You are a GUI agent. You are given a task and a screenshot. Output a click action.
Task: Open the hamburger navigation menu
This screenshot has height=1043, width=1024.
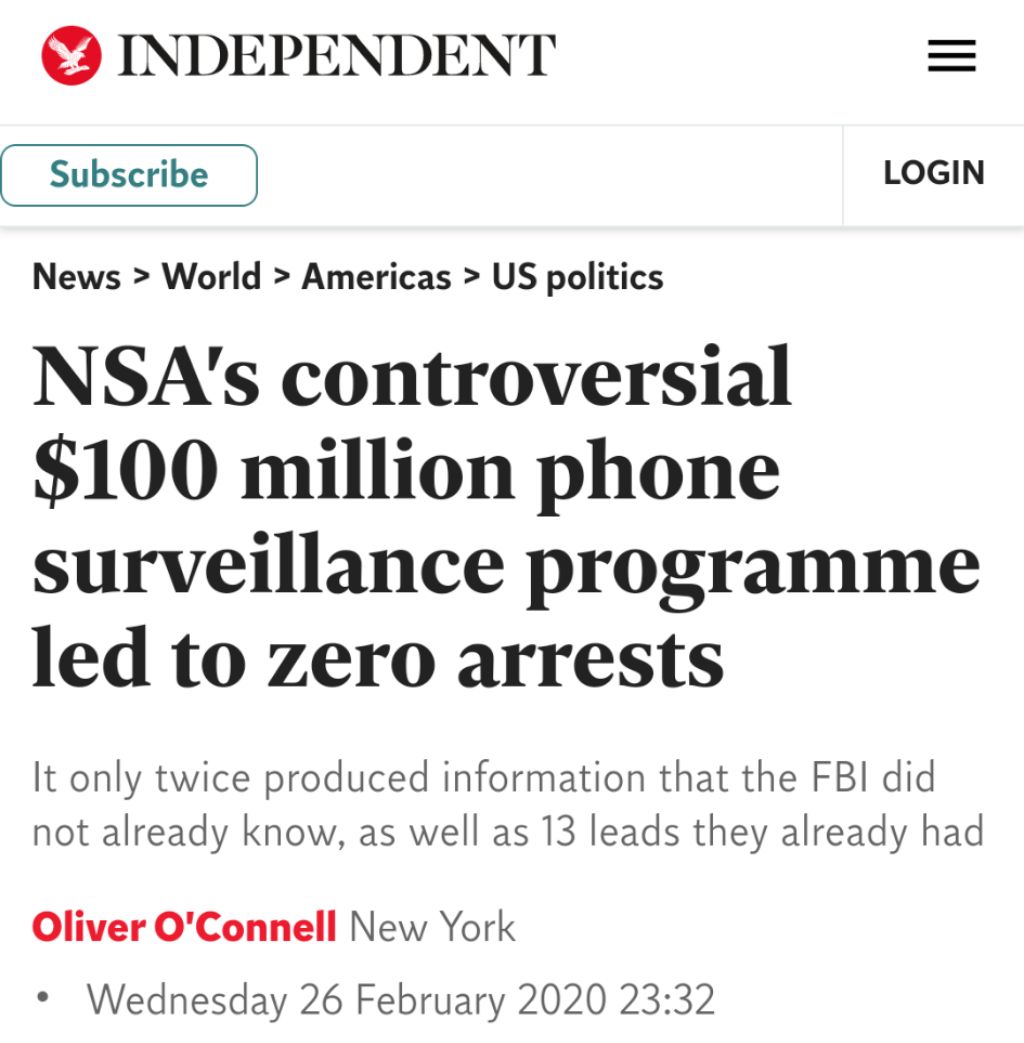[951, 58]
